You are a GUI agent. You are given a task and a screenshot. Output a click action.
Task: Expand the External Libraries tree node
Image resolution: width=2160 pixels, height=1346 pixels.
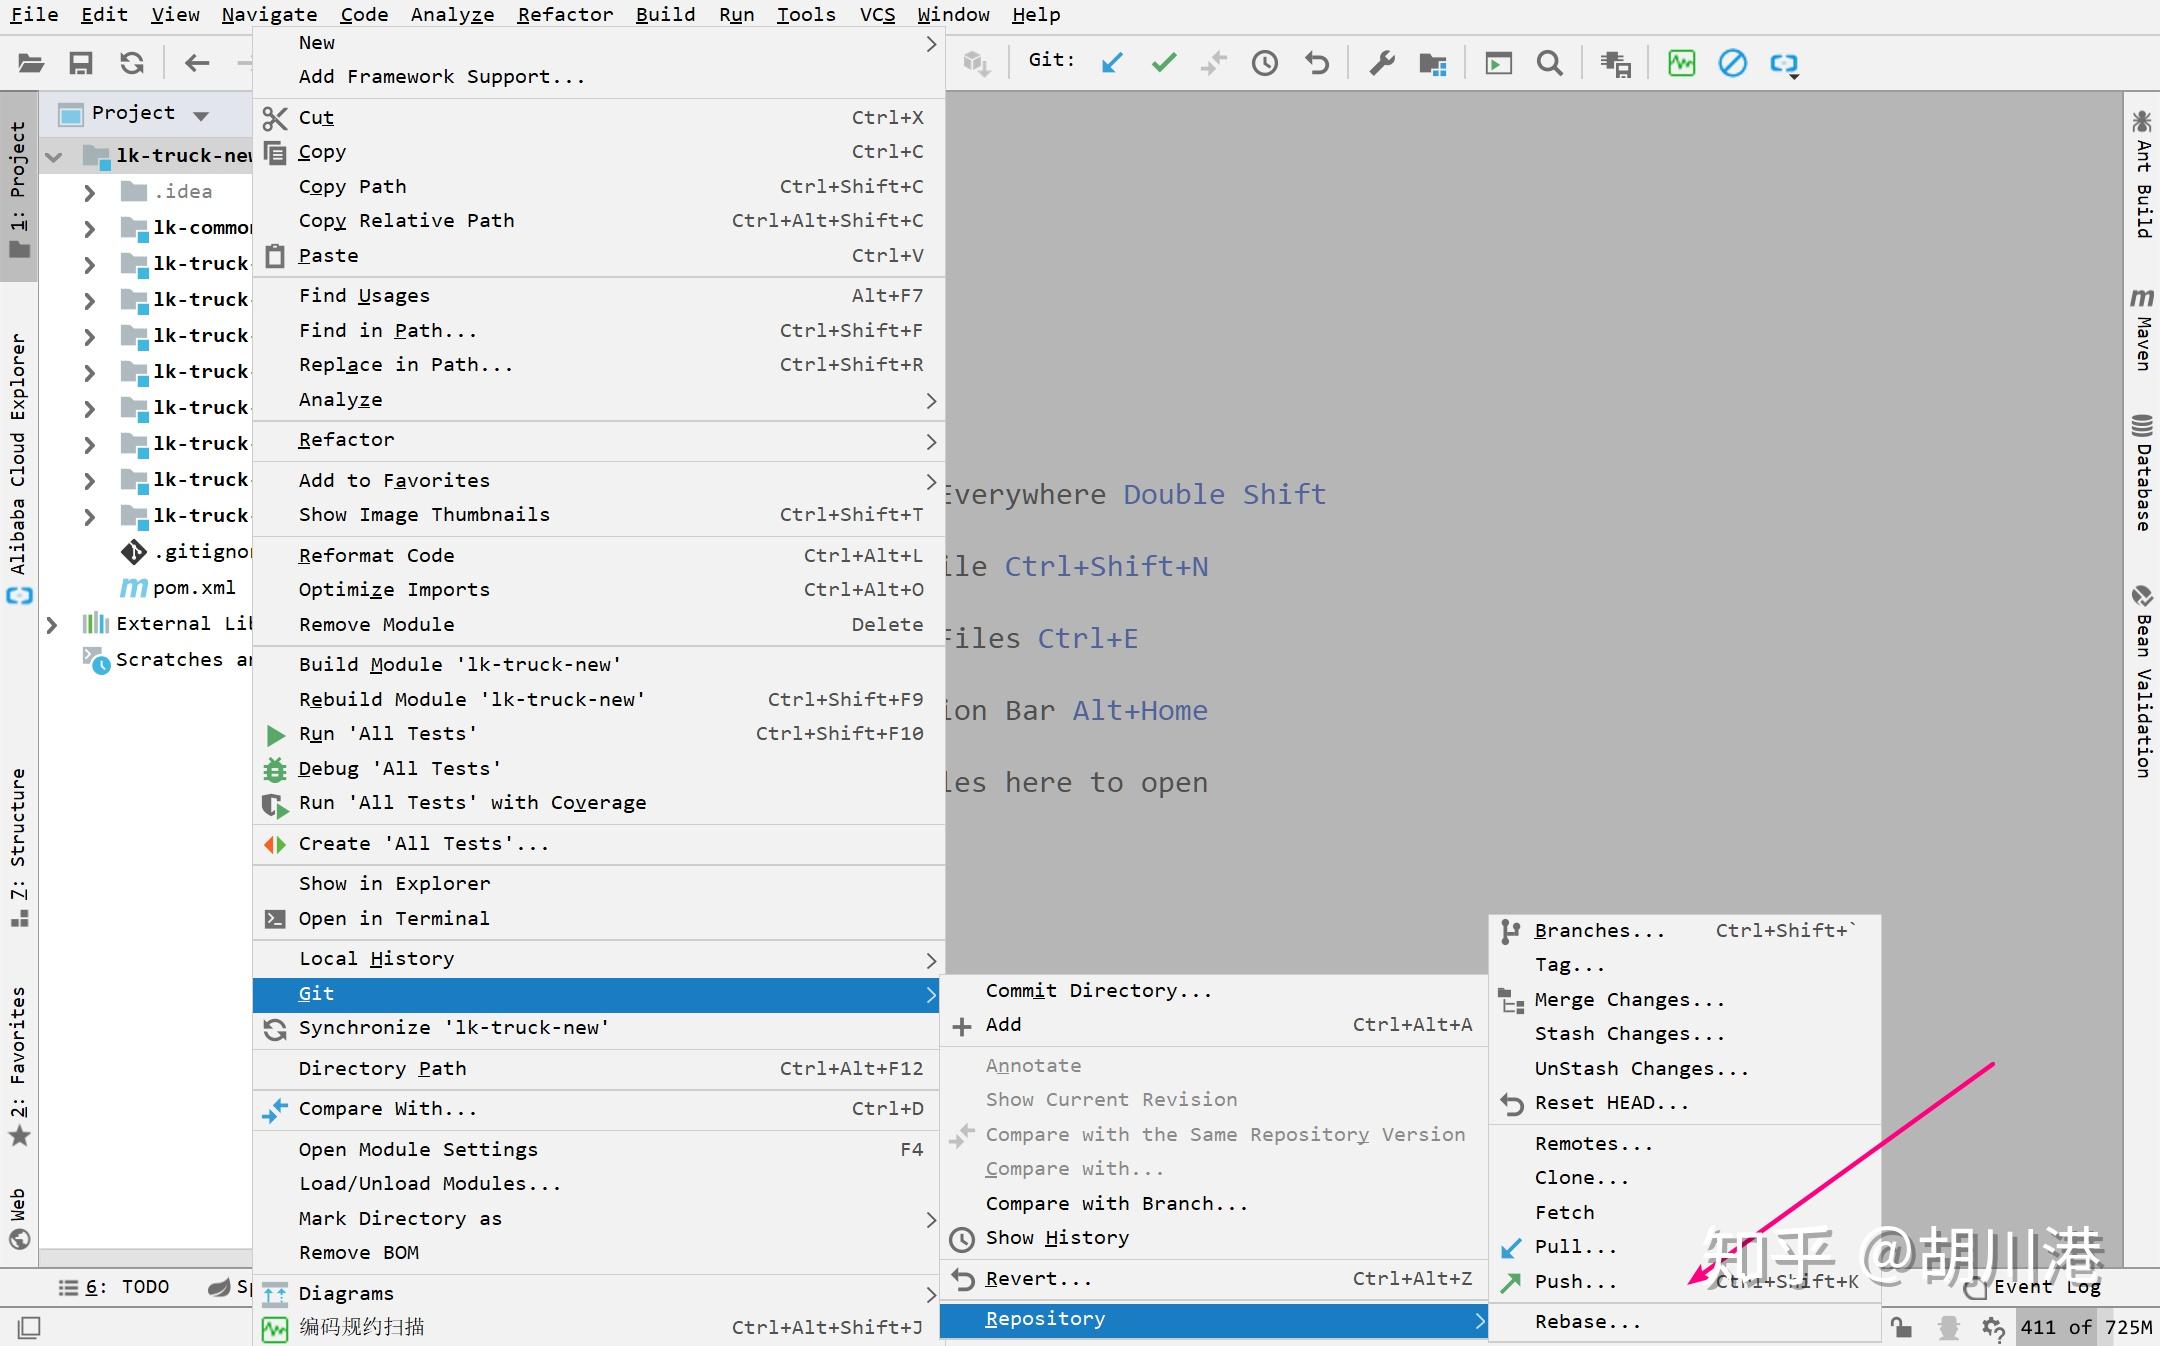[52, 625]
